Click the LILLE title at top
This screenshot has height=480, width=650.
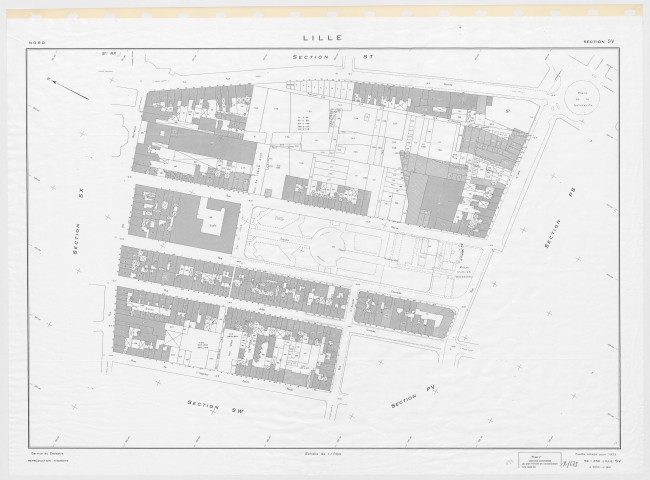point(322,37)
